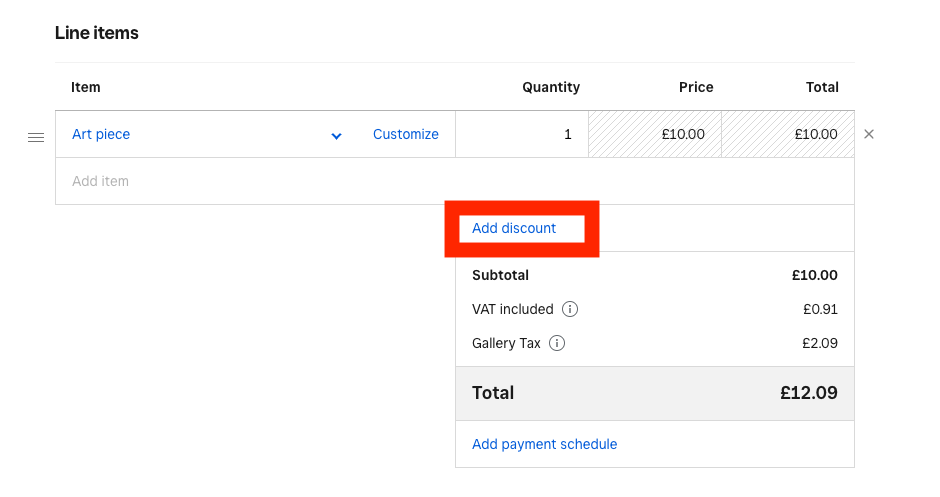Click the Item column header
Screen dimensions: 940x497
[86, 87]
